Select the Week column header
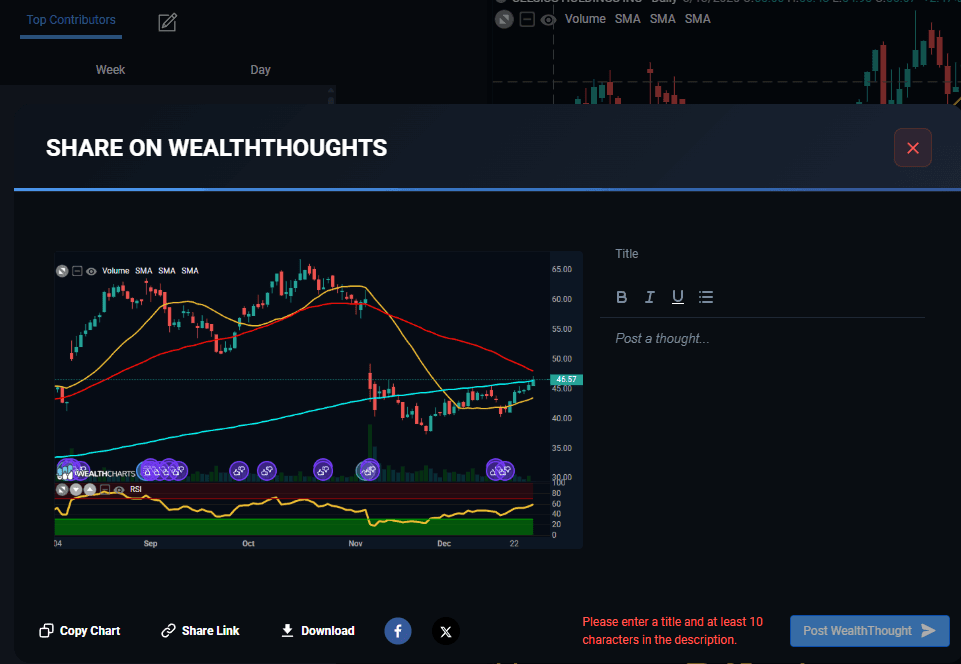The width and height of the screenshot is (961, 664). pyautogui.click(x=110, y=70)
